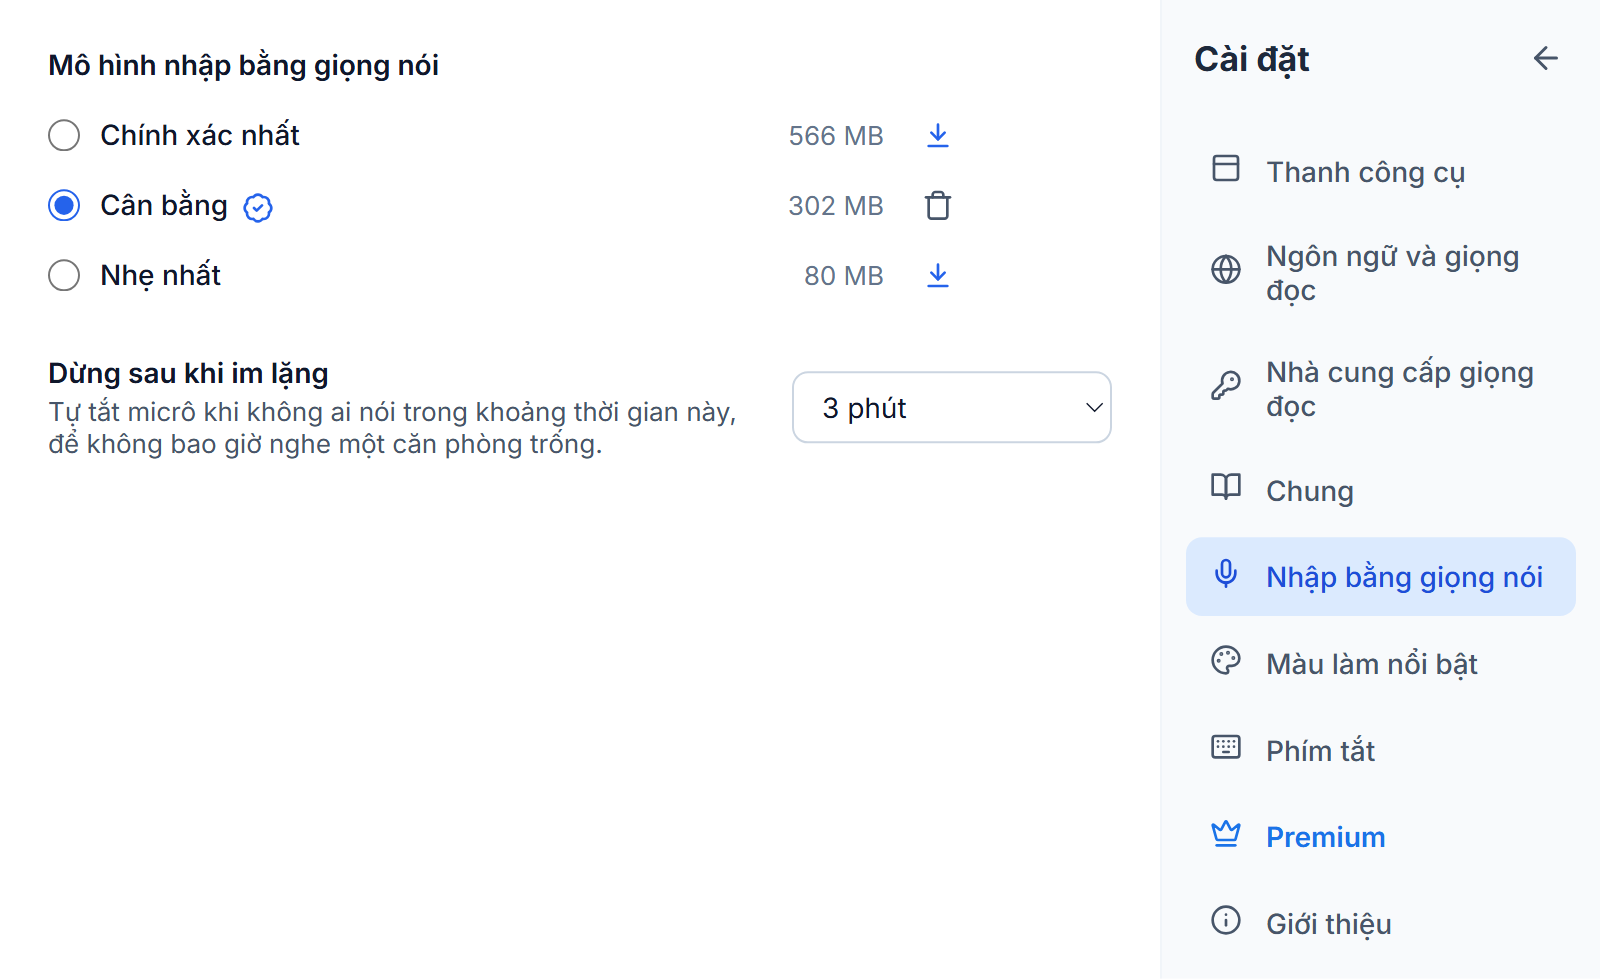Open Phím tắt settings
This screenshot has width=1600, height=979.
(1380, 751)
